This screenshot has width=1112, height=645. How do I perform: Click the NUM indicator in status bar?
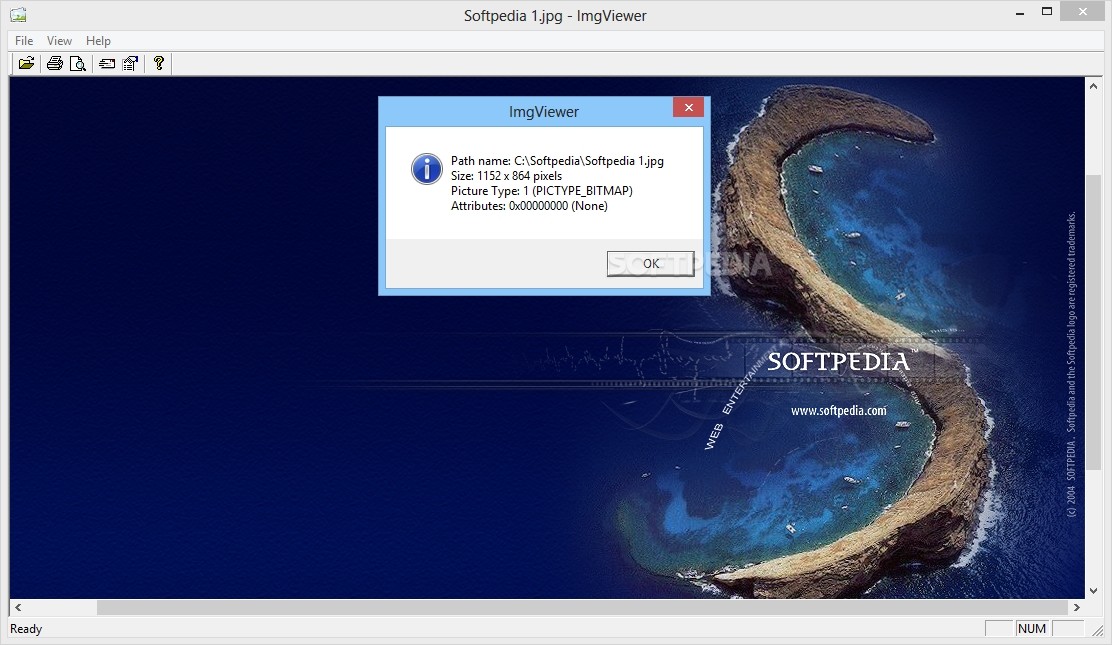(x=1032, y=629)
